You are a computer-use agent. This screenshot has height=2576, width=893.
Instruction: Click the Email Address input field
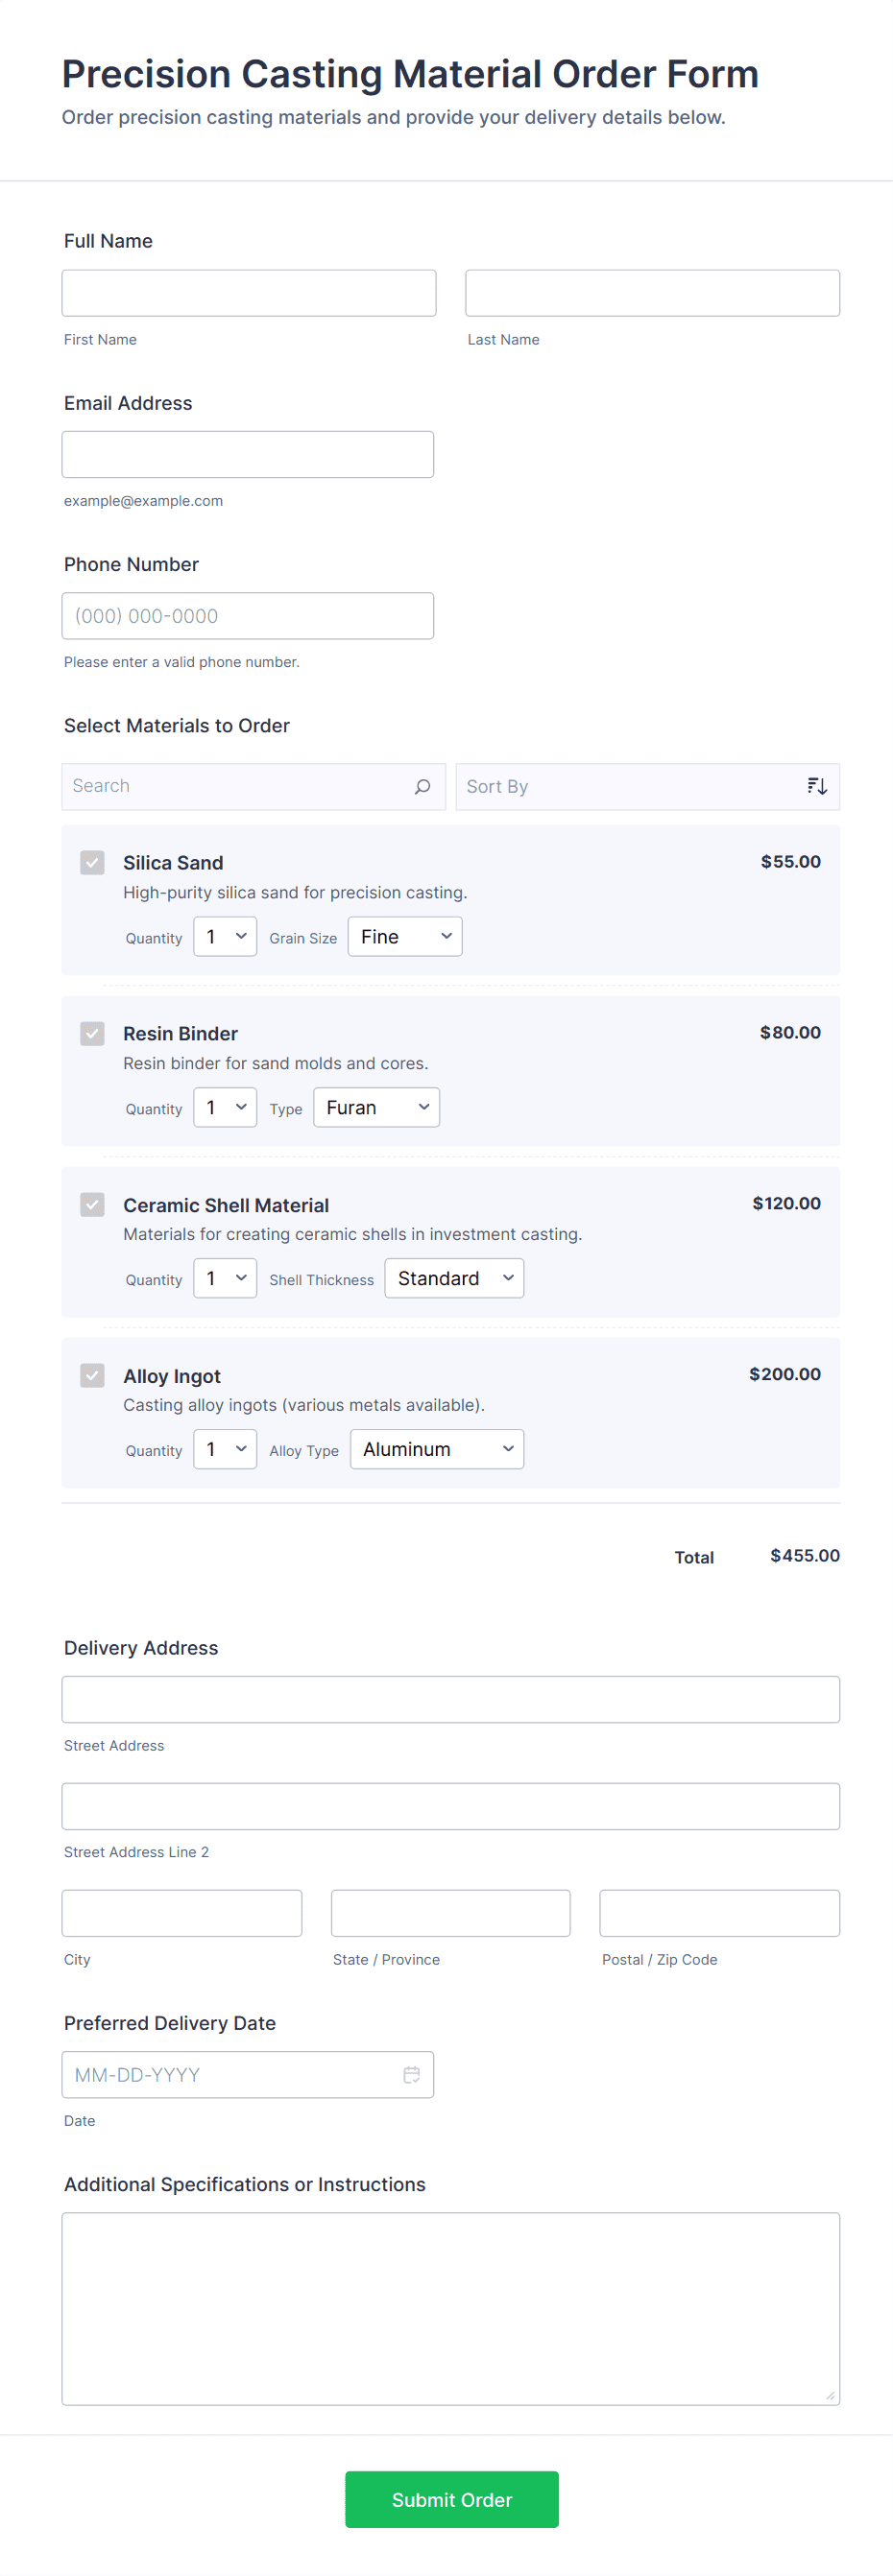(248, 454)
